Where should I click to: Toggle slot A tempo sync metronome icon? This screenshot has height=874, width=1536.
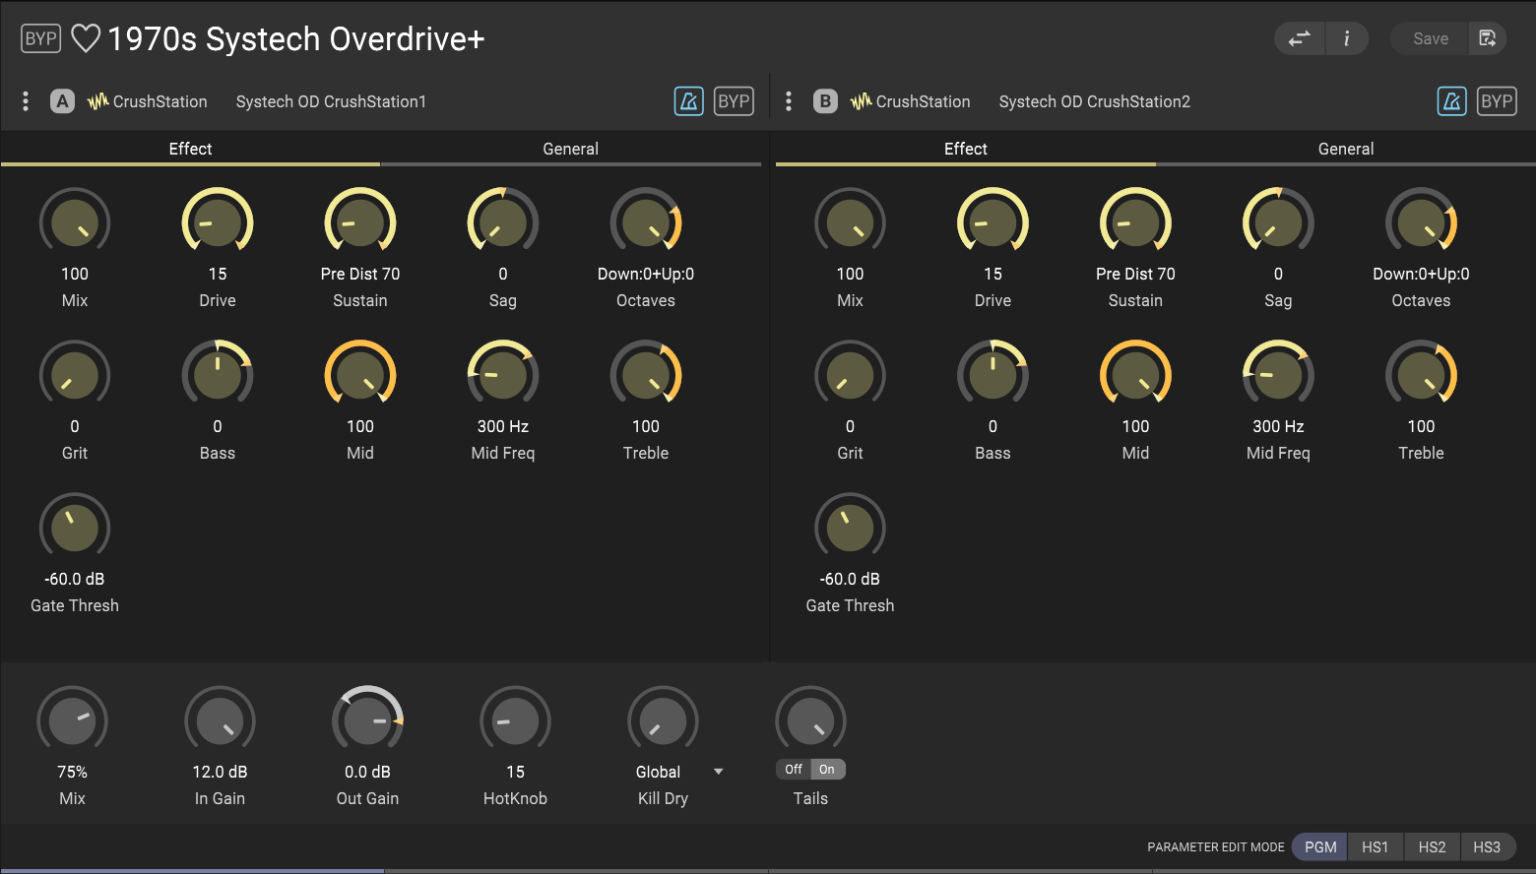pos(689,101)
